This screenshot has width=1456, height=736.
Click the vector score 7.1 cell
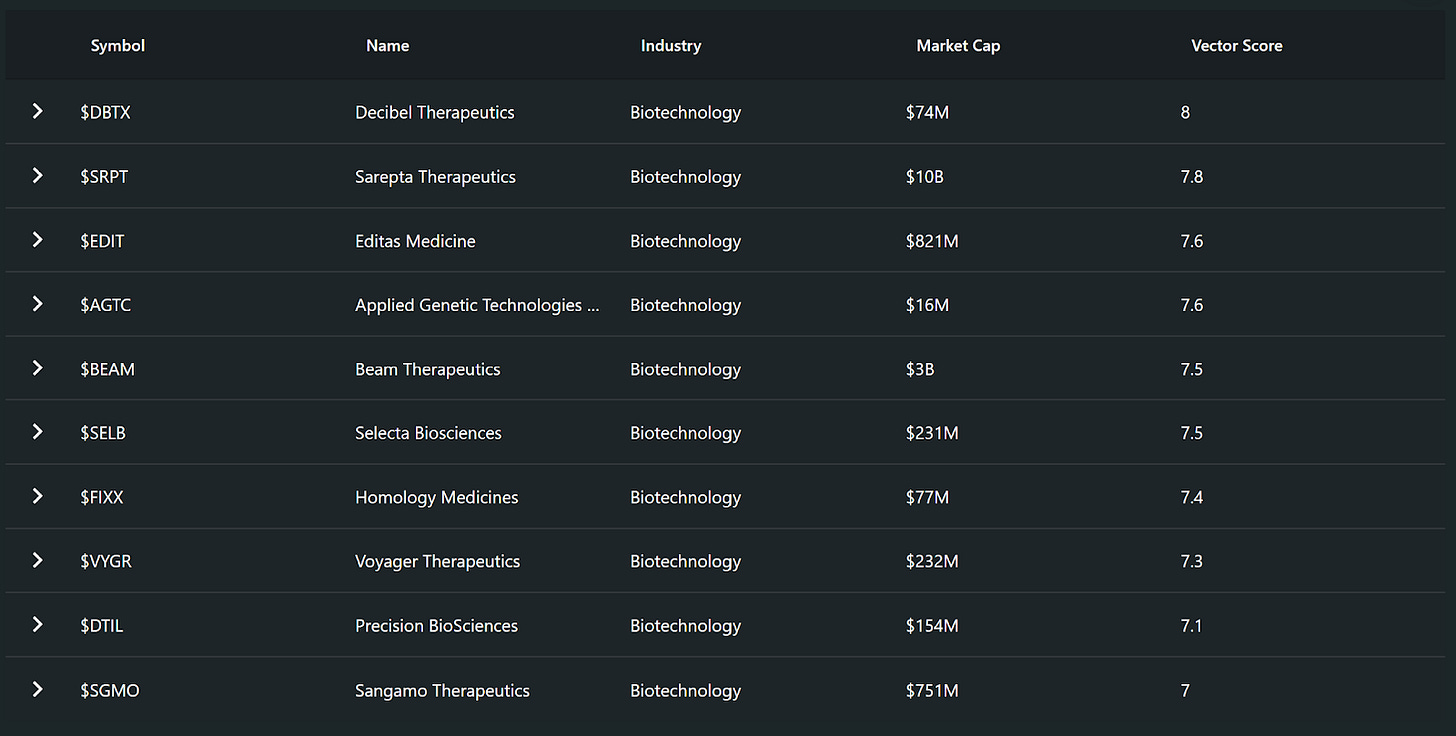1191,626
